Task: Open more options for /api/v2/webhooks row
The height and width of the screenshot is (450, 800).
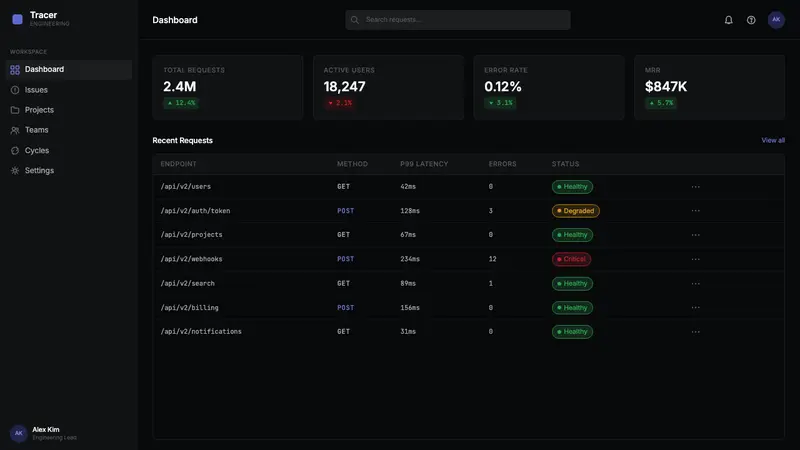Action: click(x=695, y=259)
